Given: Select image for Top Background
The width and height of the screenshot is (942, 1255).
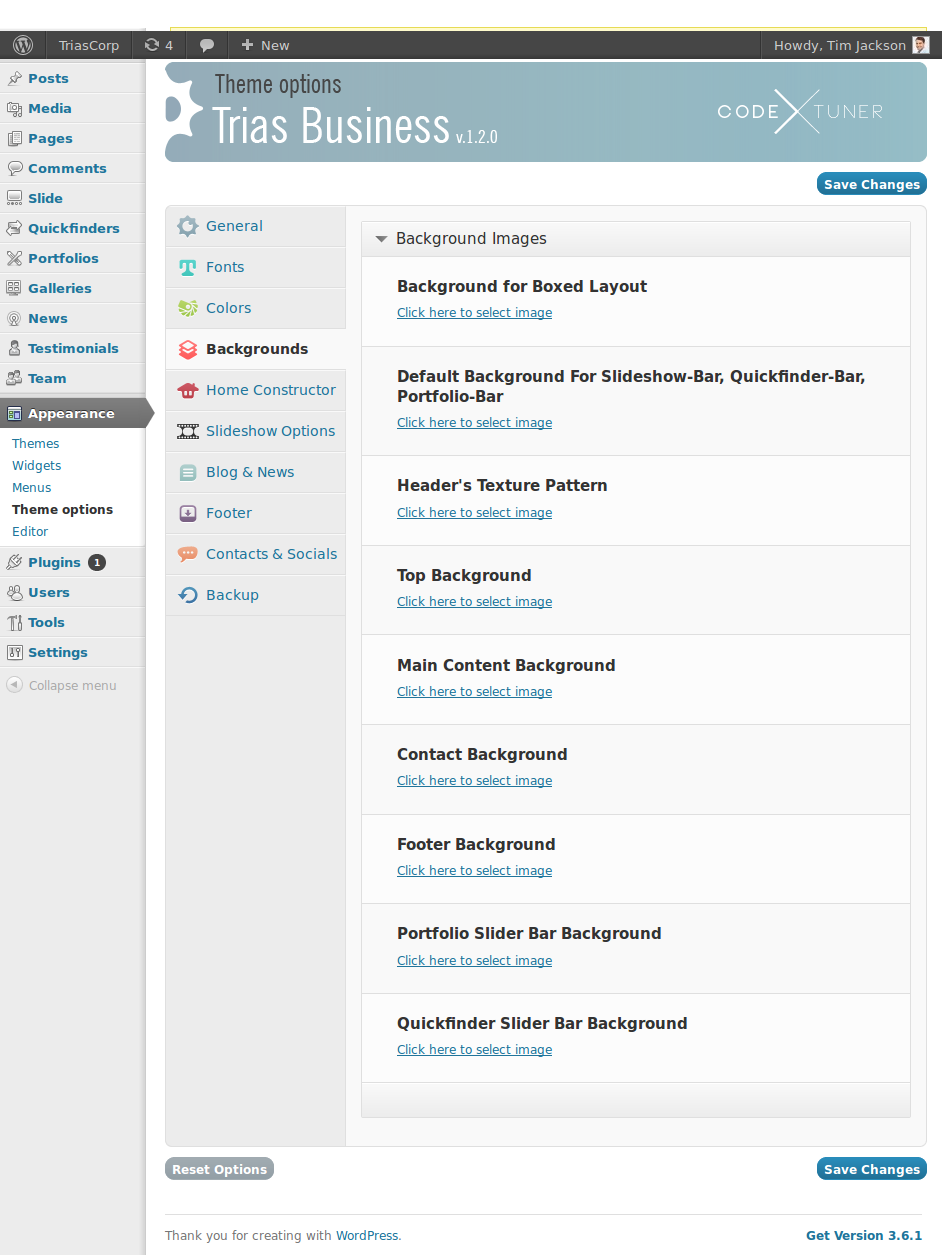Looking at the screenshot, I should tap(474, 602).
